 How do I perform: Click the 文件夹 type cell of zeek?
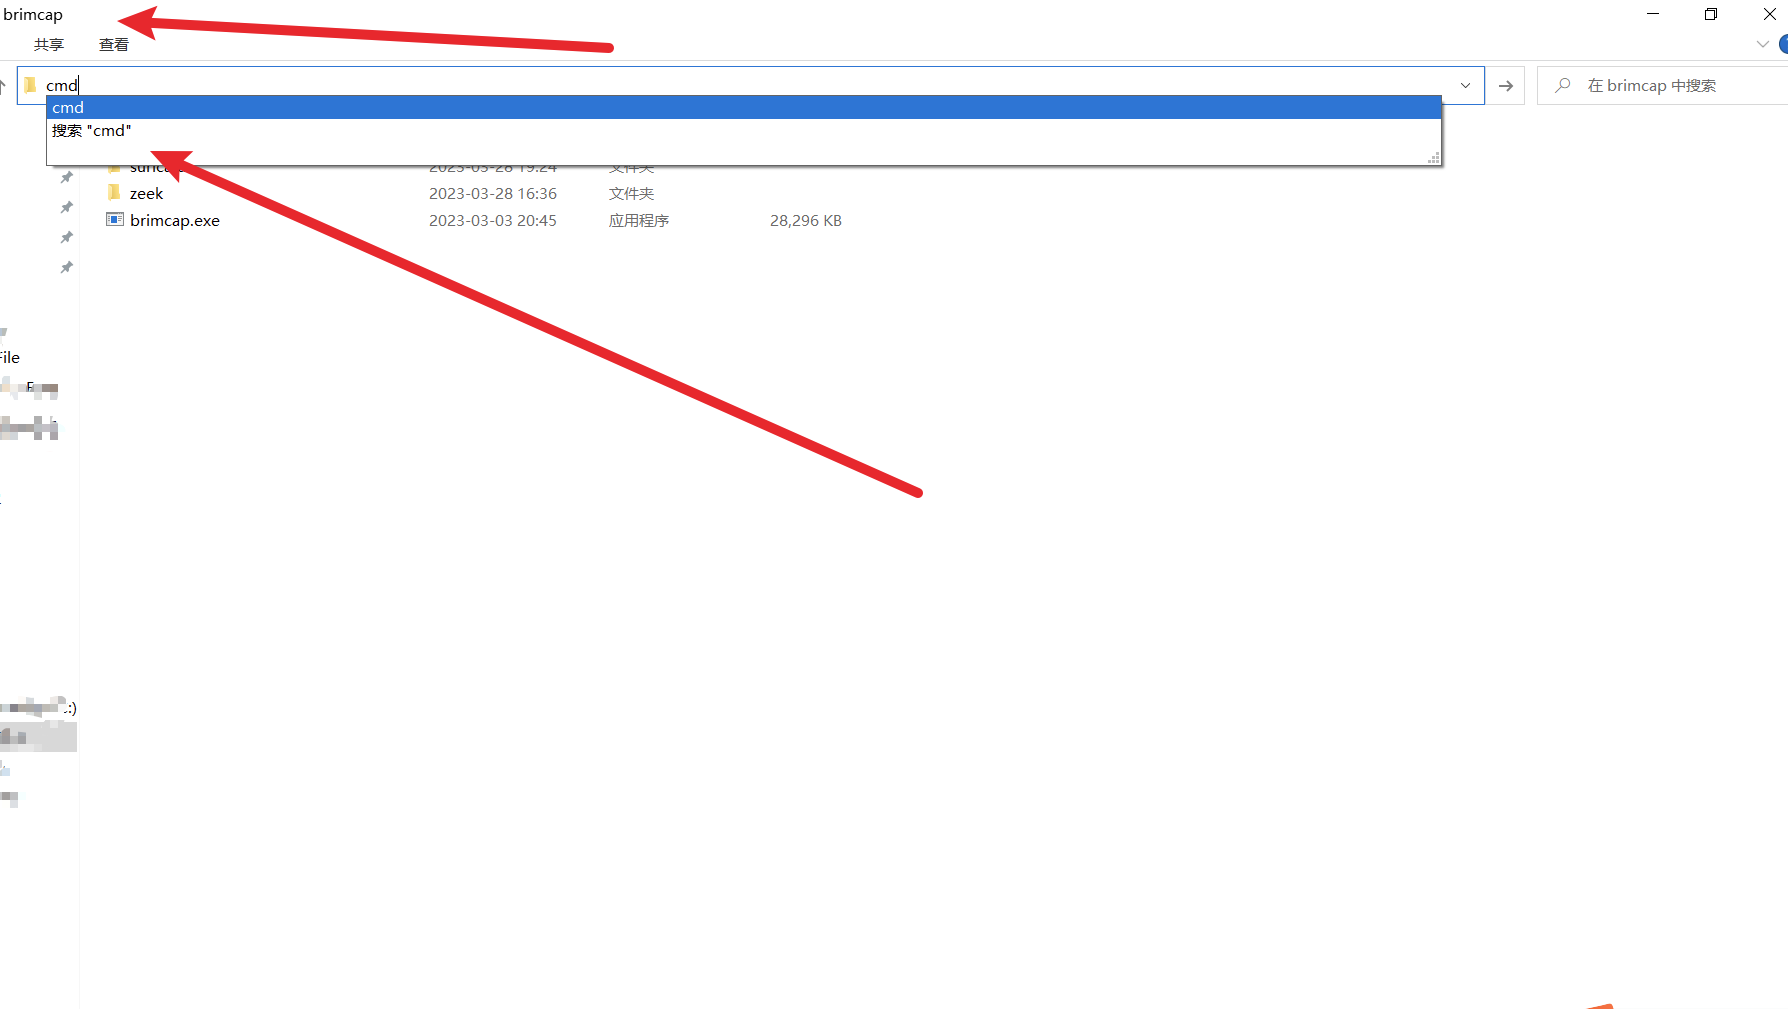(x=632, y=194)
